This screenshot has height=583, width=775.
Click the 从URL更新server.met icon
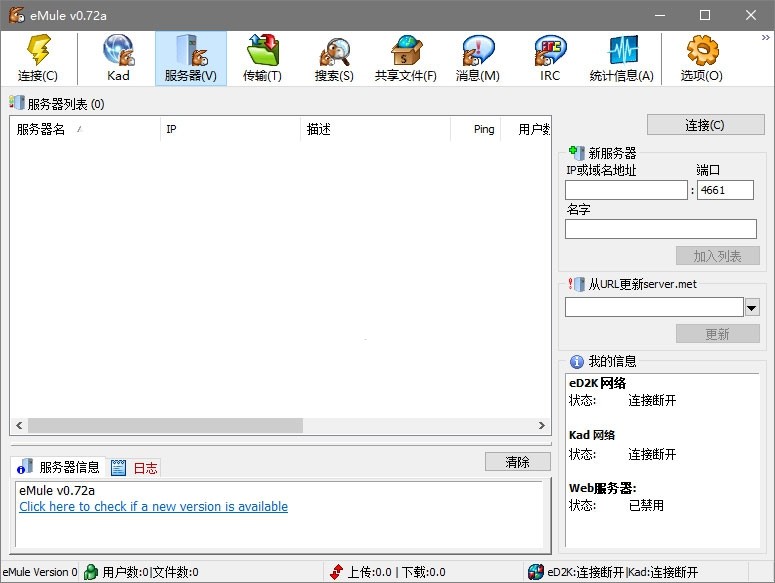[576, 284]
